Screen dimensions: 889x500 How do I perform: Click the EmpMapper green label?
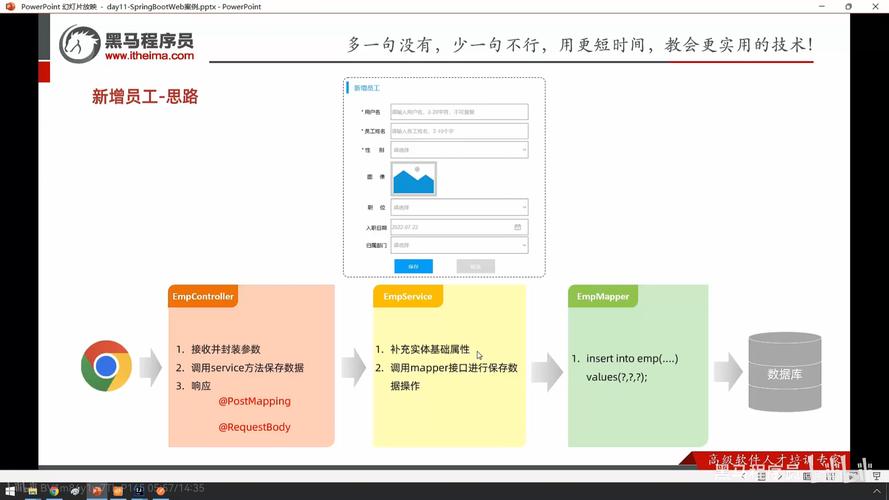[x=603, y=296]
